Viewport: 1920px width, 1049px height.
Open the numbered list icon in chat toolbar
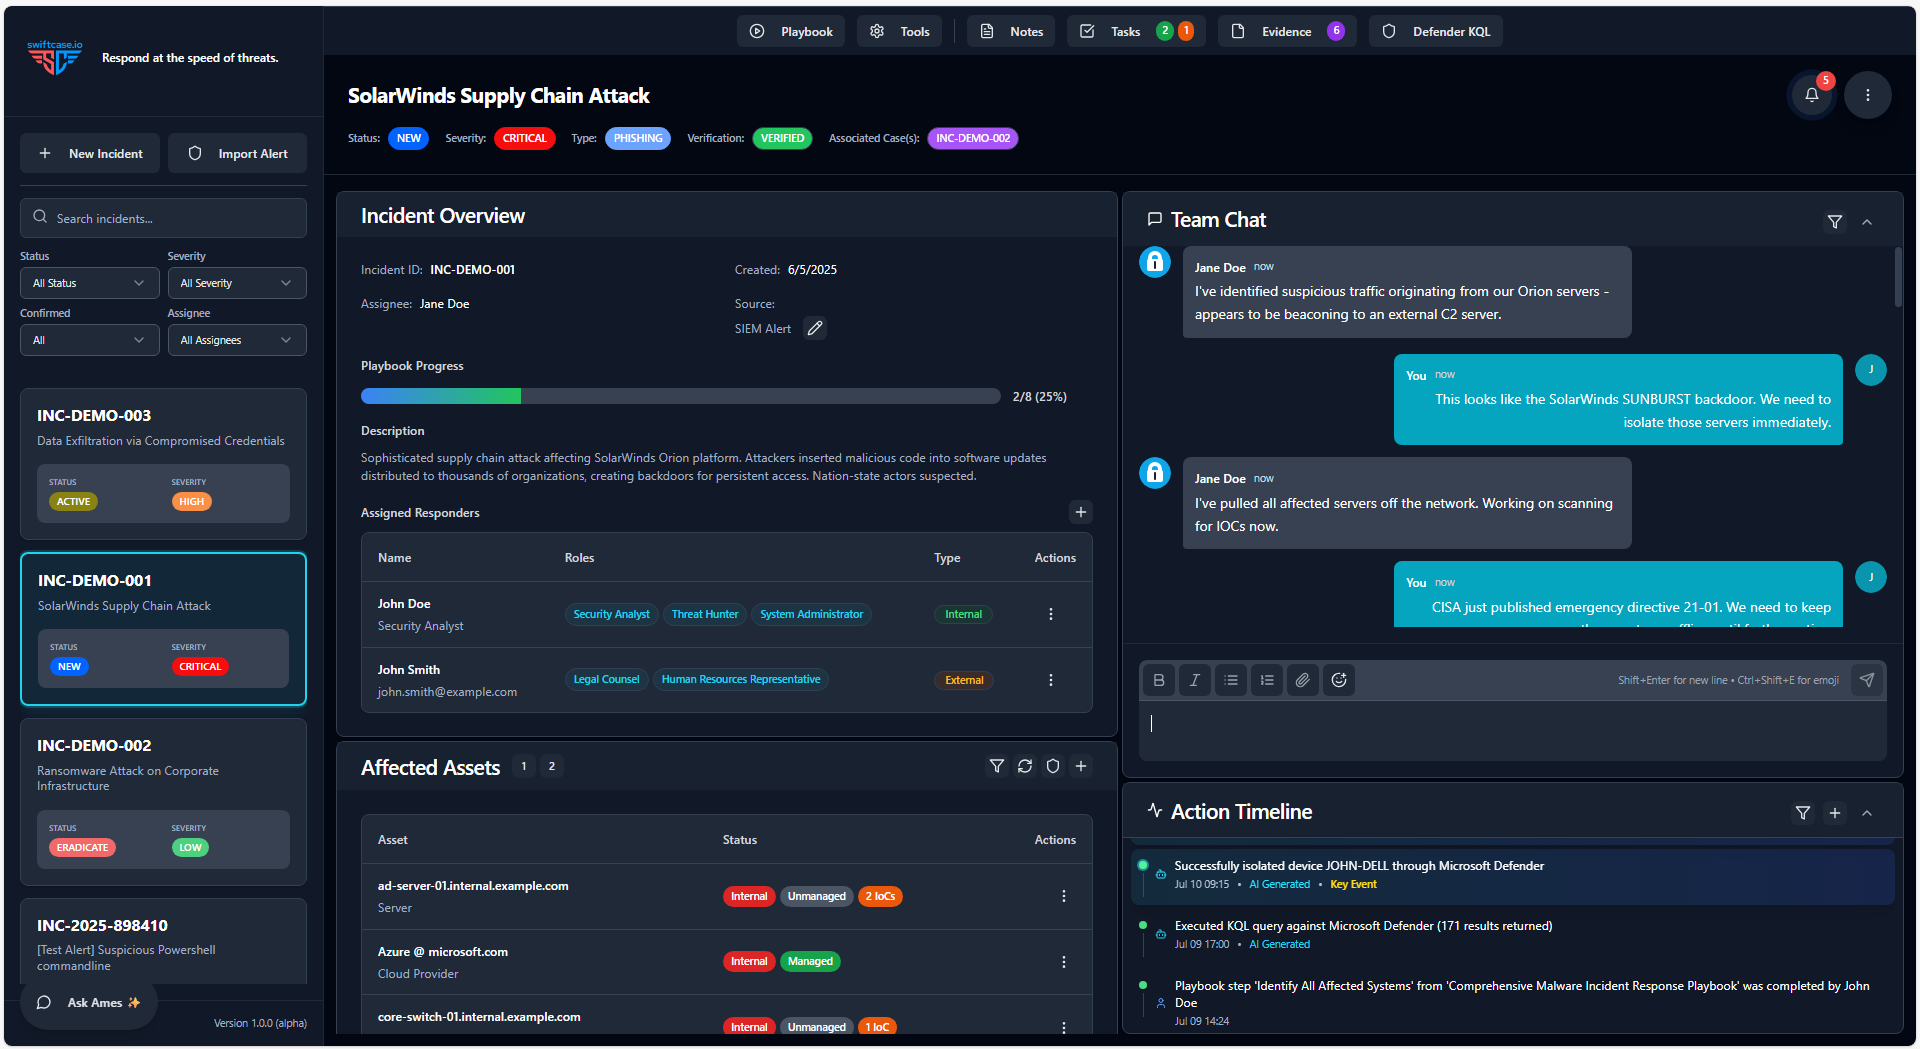tap(1266, 680)
